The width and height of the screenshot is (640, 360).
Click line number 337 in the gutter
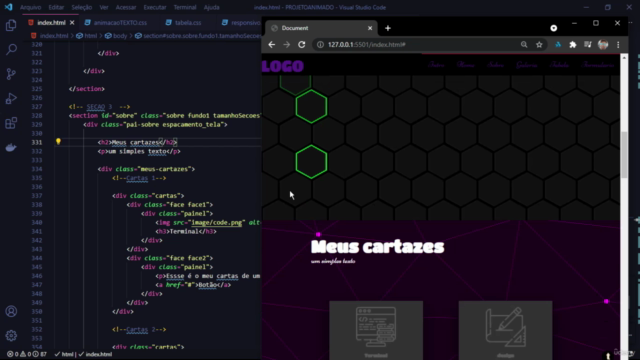point(37,196)
